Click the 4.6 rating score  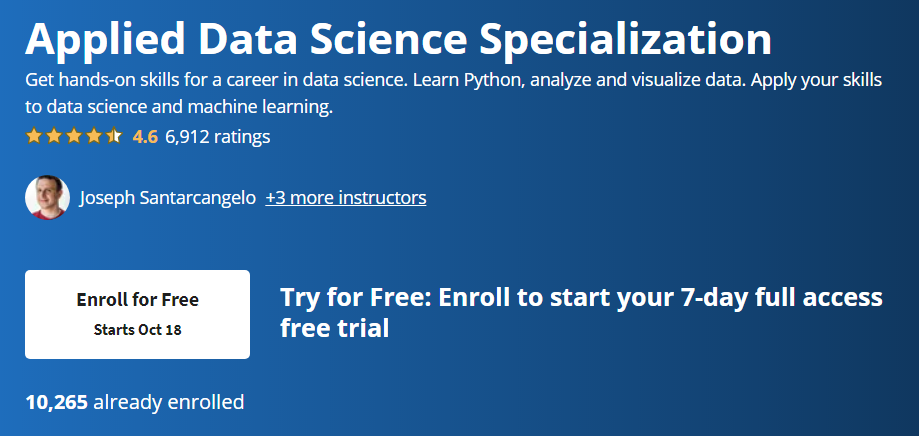(x=145, y=137)
